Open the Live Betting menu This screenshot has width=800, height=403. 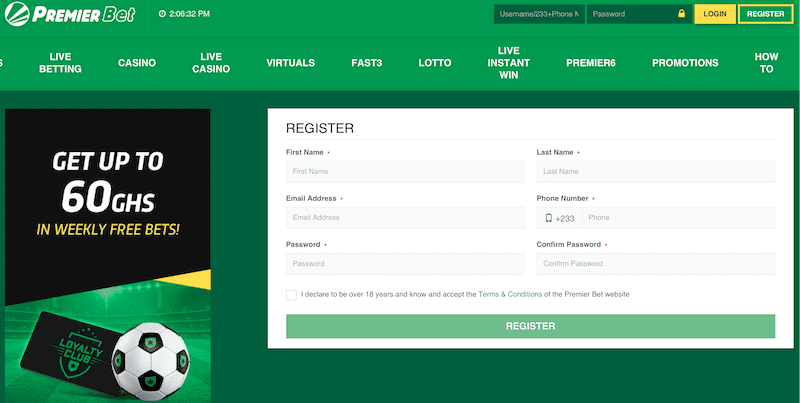coord(60,63)
